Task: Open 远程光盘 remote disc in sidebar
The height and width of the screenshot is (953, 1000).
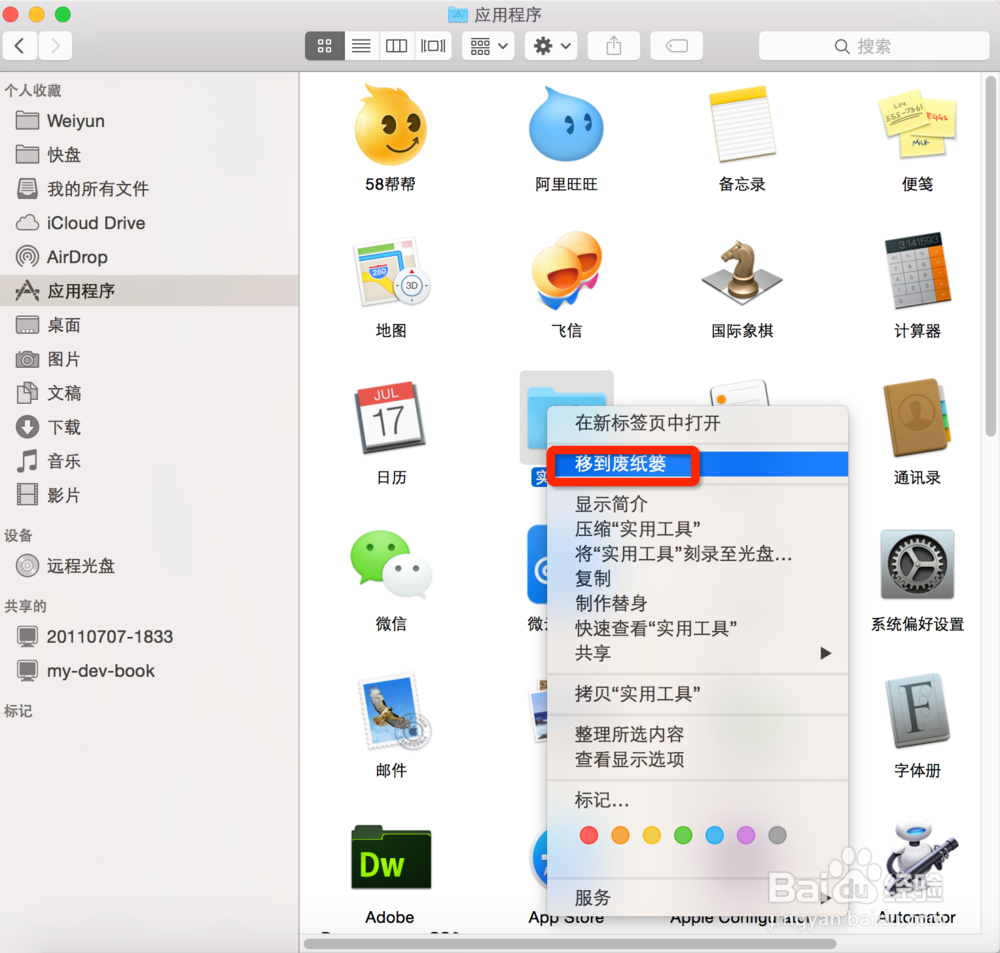Action: tap(149, 566)
